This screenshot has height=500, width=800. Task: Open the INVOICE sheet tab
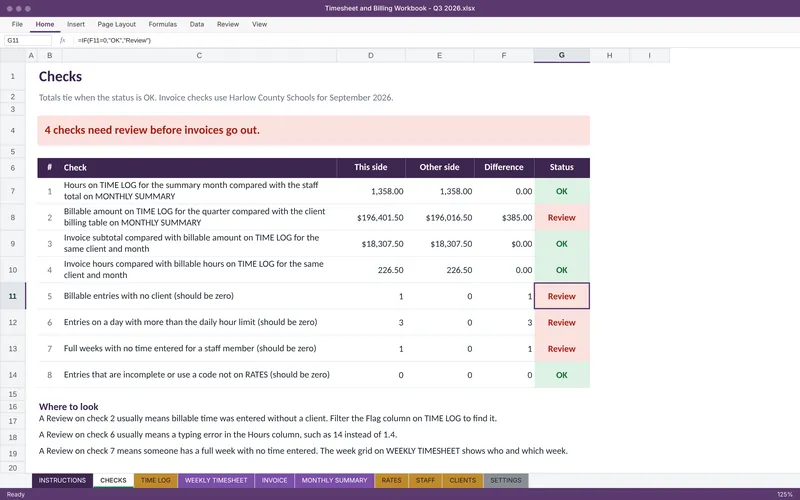(x=274, y=480)
